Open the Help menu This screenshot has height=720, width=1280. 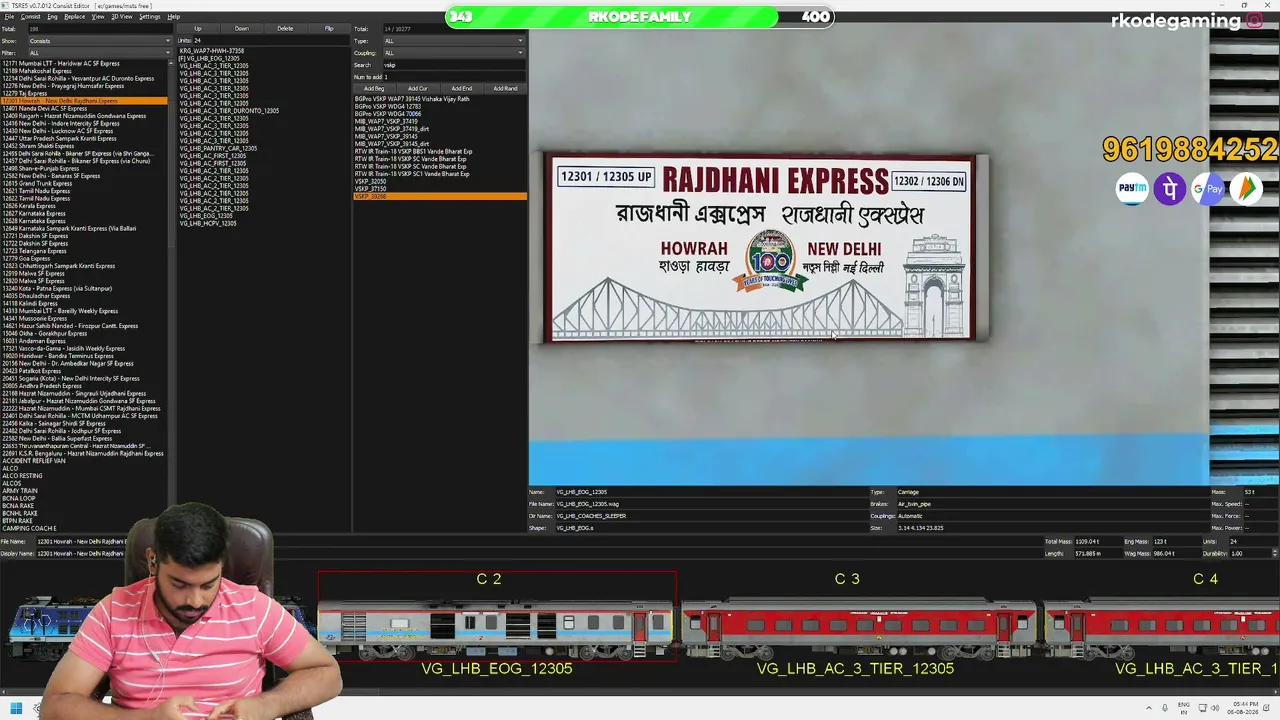click(x=173, y=17)
